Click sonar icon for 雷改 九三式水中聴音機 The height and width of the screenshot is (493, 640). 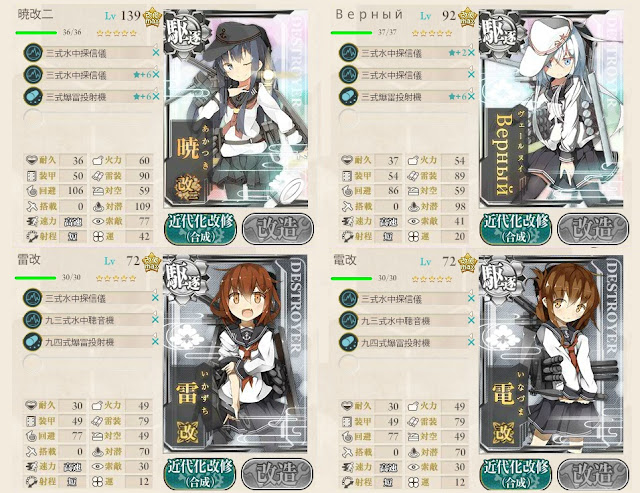(x=33, y=320)
